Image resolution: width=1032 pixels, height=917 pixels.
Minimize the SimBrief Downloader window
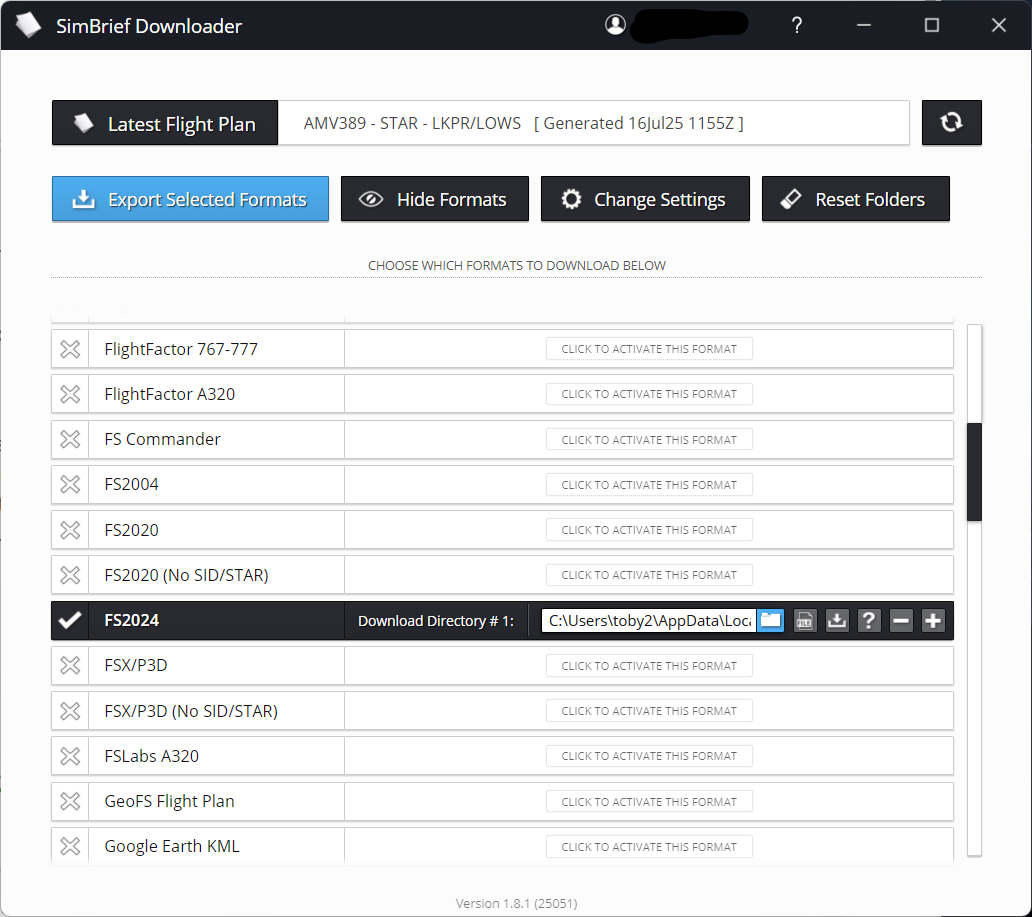(x=864, y=25)
